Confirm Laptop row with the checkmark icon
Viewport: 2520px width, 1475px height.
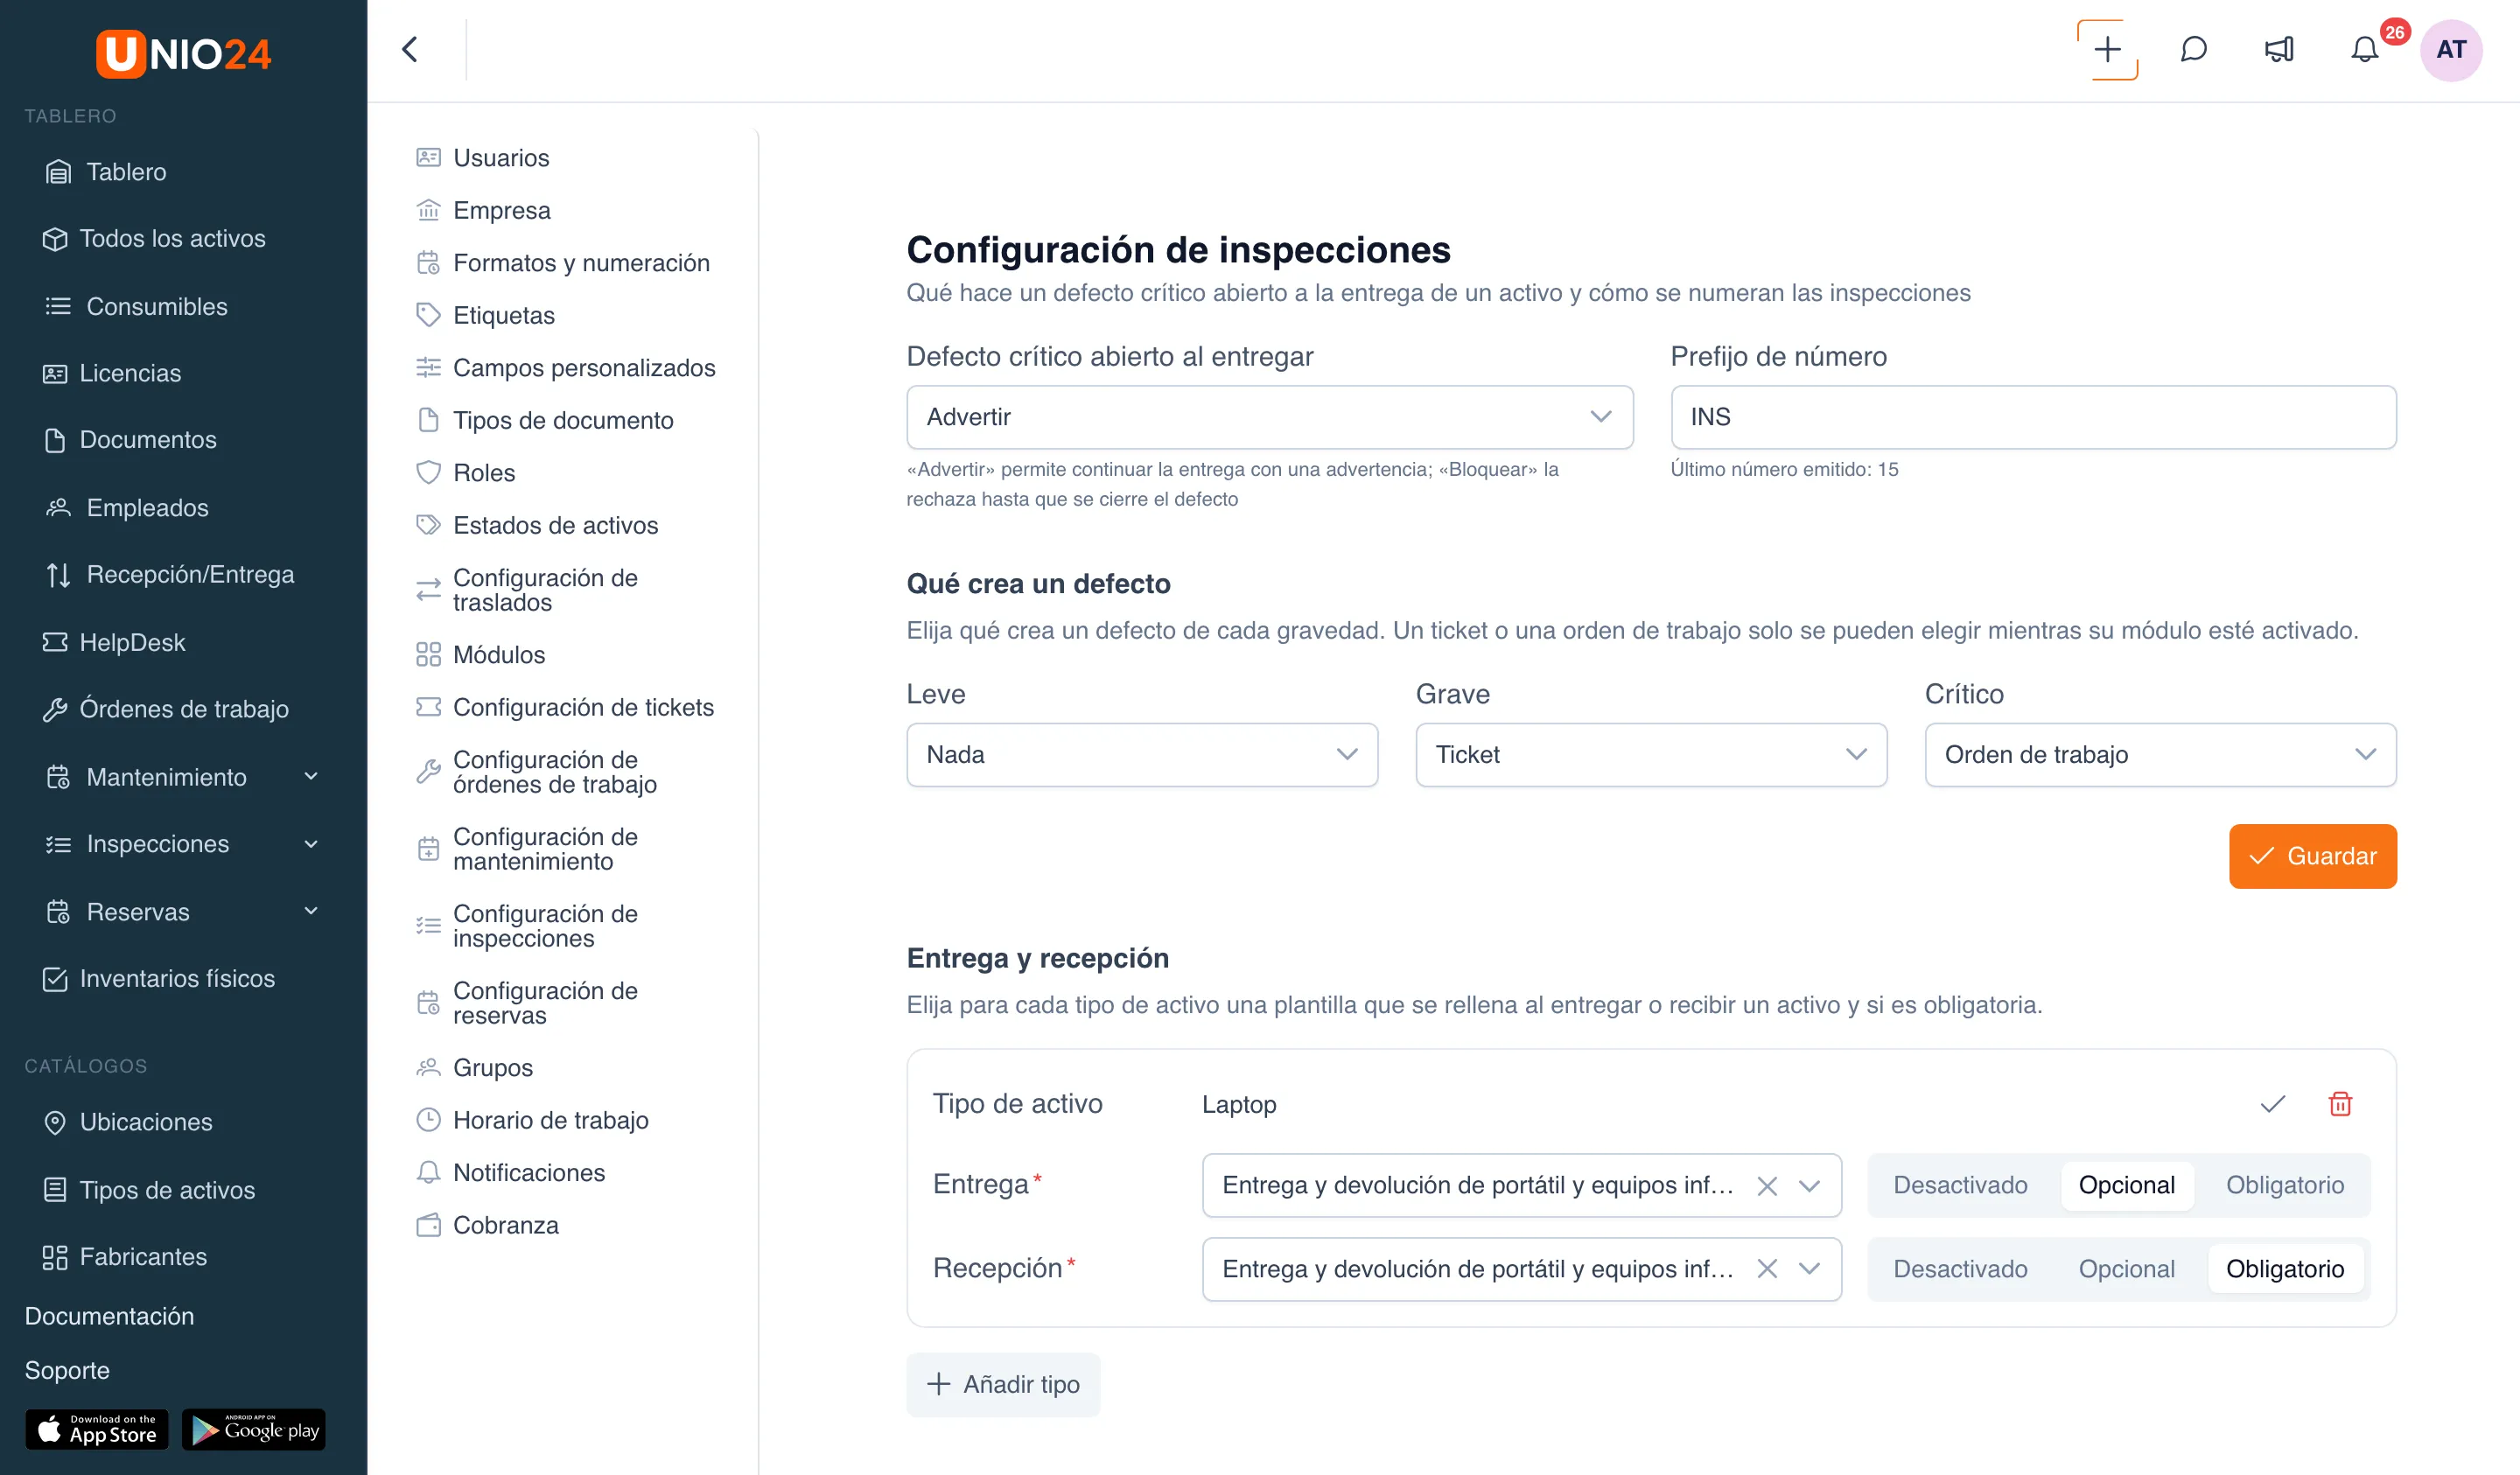click(2272, 1104)
